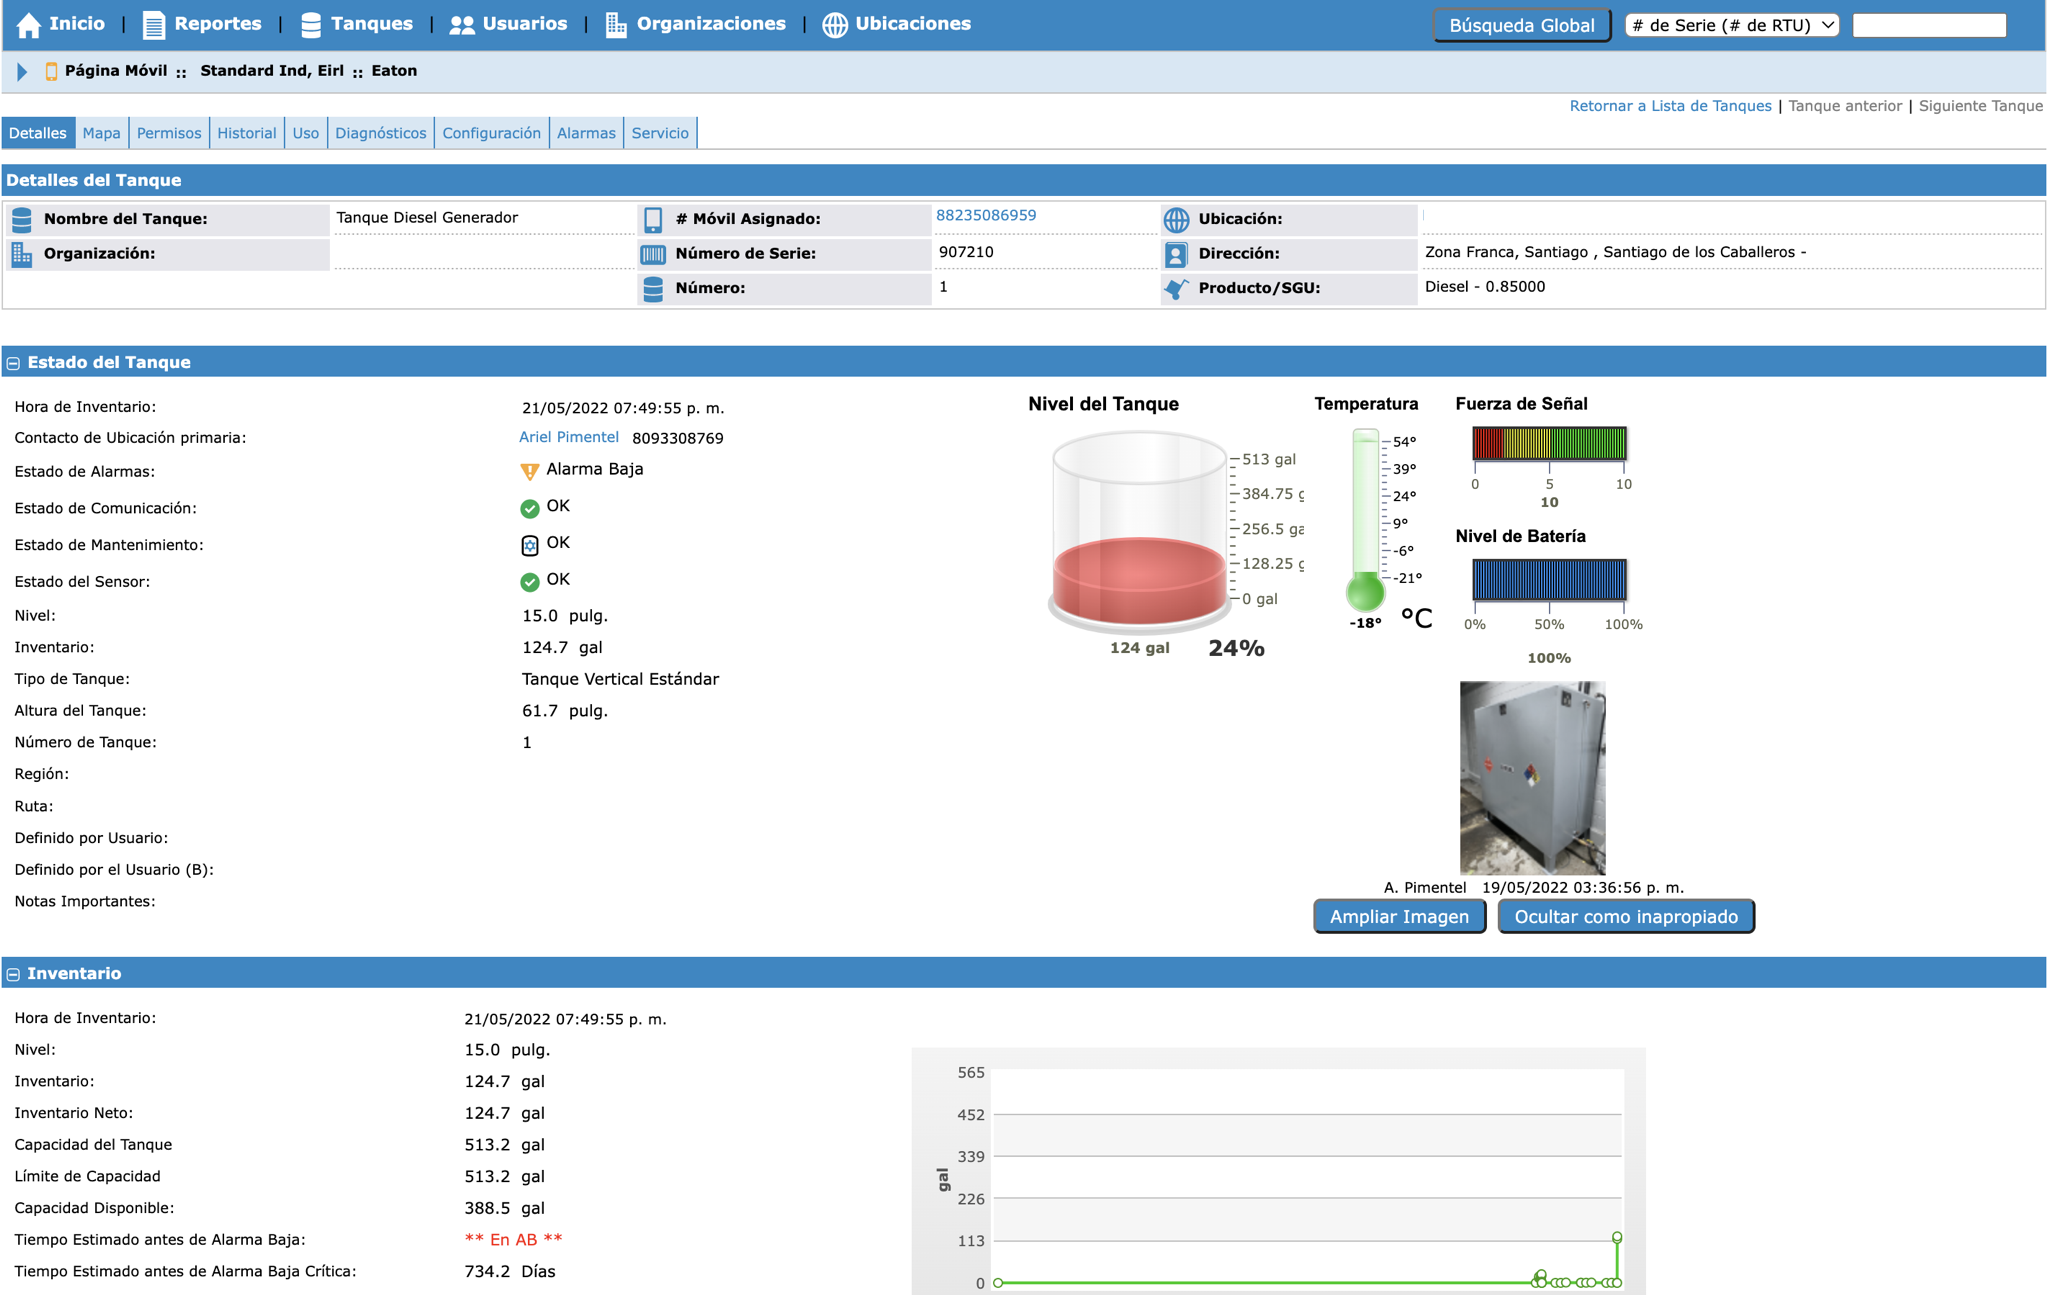Click the Estado del Sensor green check icon
The height and width of the screenshot is (1296, 2048).
pyautogui.click(x=530, y=581)
